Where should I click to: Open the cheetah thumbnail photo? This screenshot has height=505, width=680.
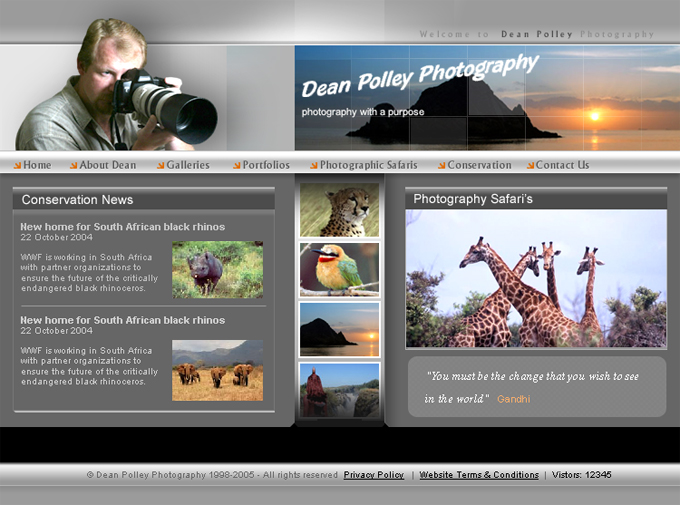[339, 210]
